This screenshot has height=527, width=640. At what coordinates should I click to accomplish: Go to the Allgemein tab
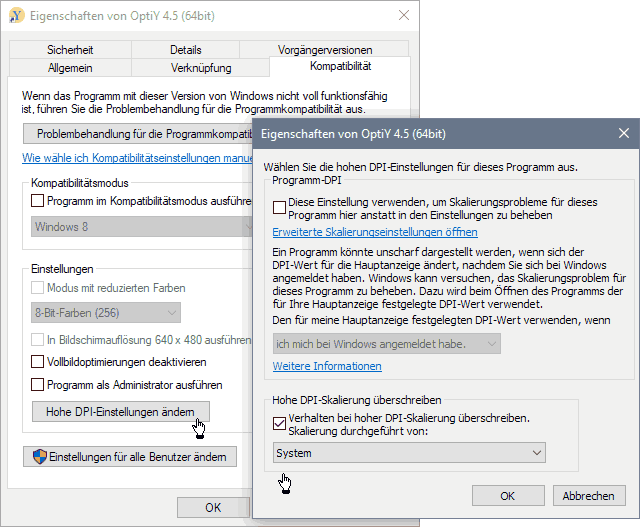70,68
